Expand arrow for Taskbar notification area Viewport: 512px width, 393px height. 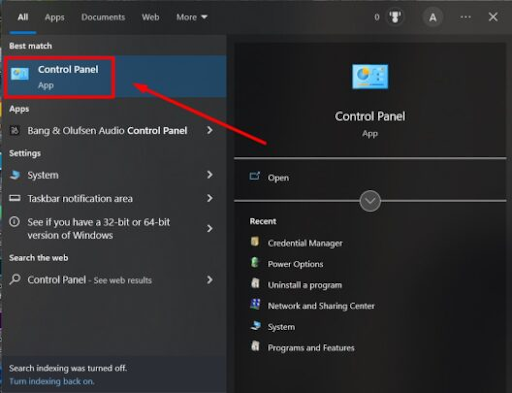[210, 198]
